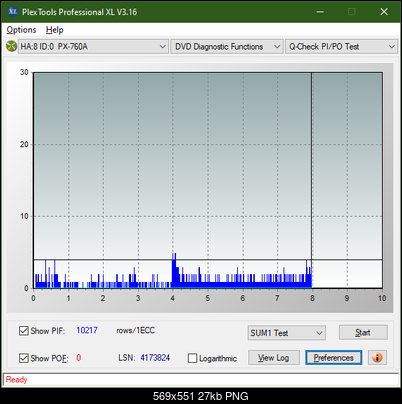Open the orange info button

(x=377, y=358)
